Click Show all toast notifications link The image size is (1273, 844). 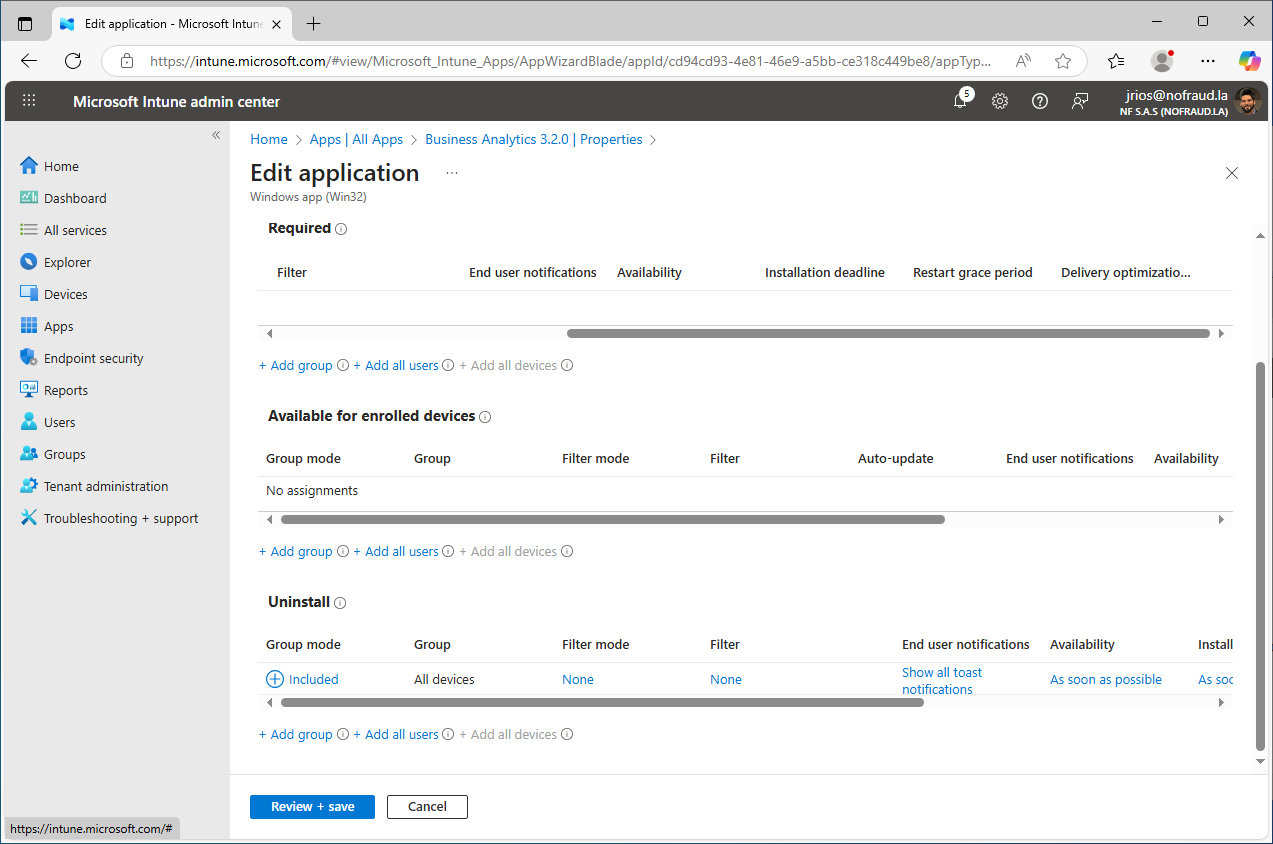coord(942,680)
